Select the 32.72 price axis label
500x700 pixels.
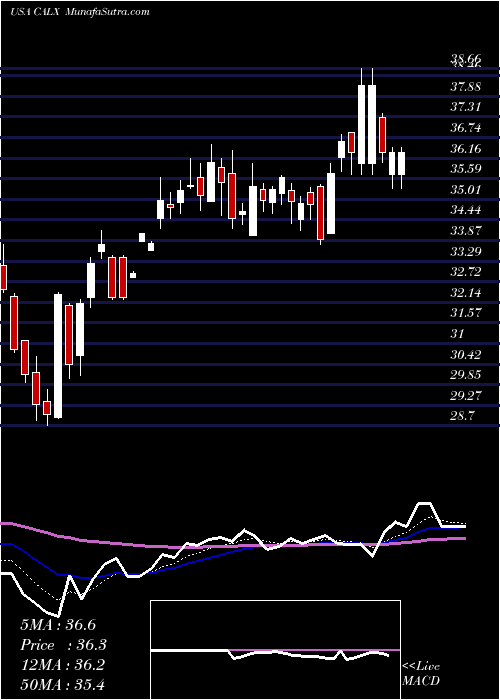(466, 272)
